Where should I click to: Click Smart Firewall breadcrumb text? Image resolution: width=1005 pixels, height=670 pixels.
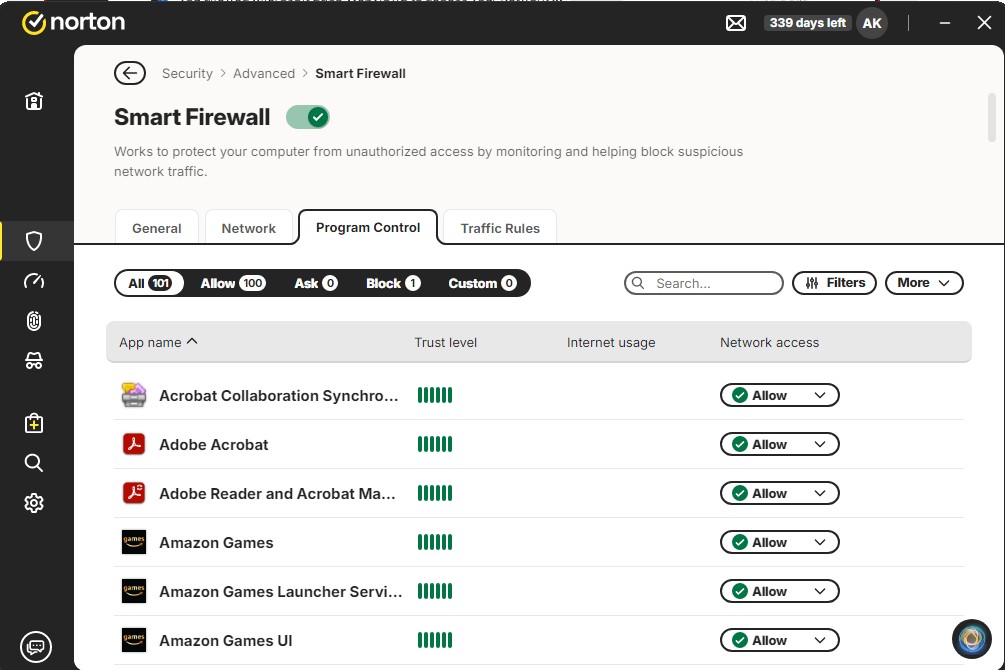(360, 74)
